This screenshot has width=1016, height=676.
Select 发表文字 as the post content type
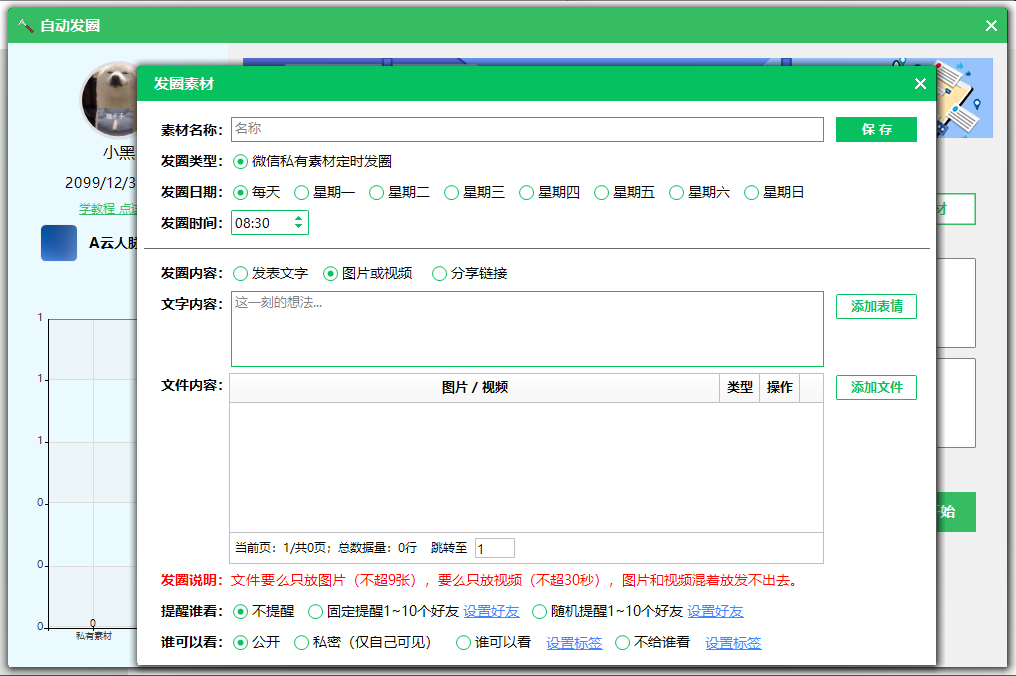point(240,272)
